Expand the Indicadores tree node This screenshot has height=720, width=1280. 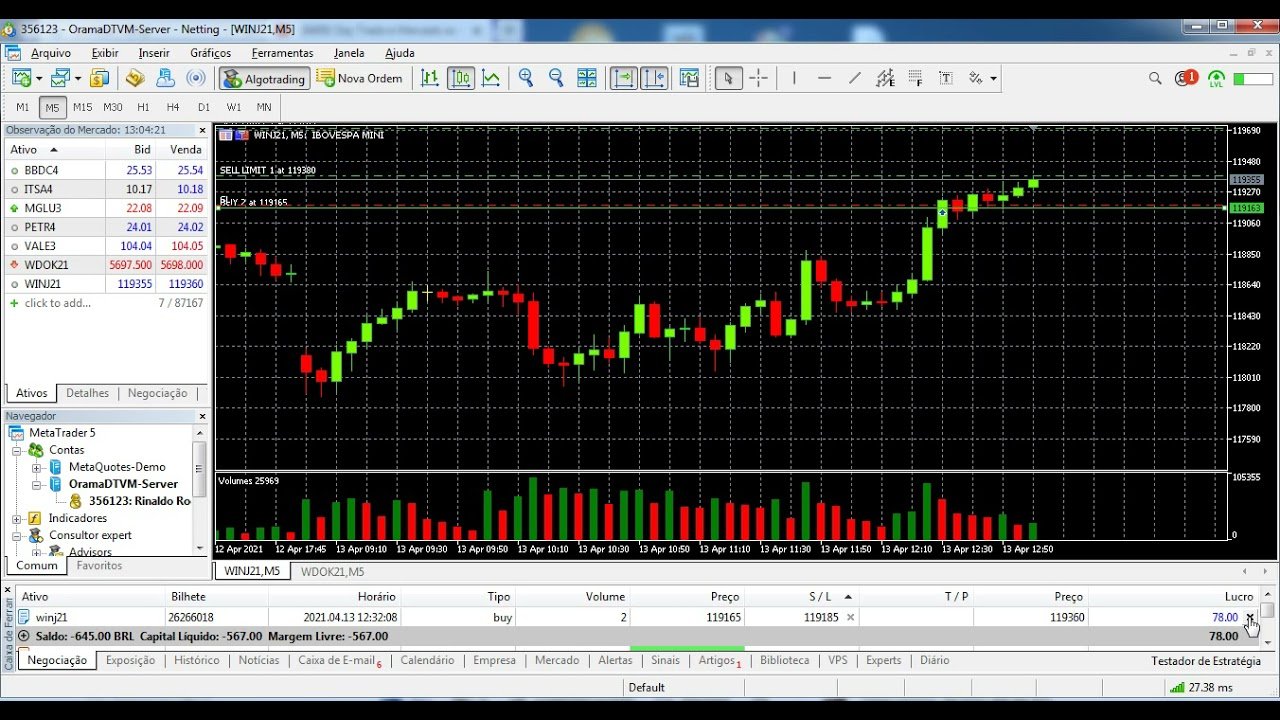(x=17, y=519)
